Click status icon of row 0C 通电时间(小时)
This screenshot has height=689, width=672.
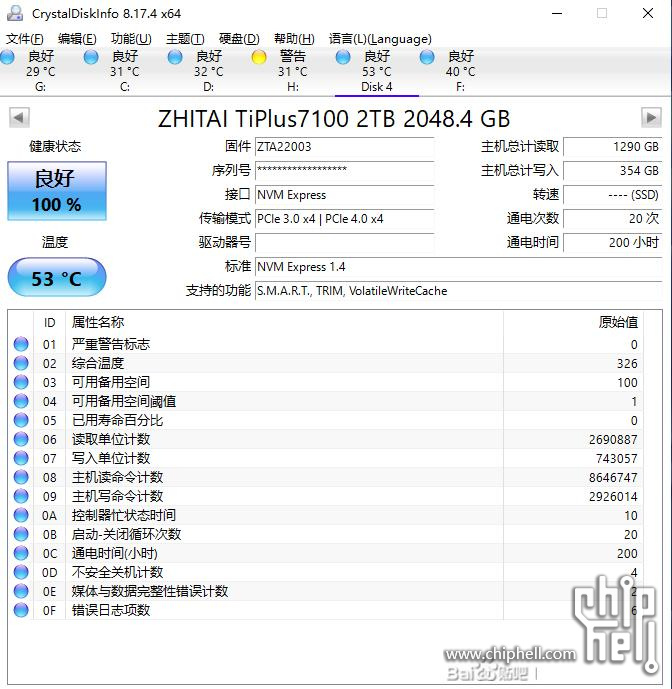[x=21, y=553]
